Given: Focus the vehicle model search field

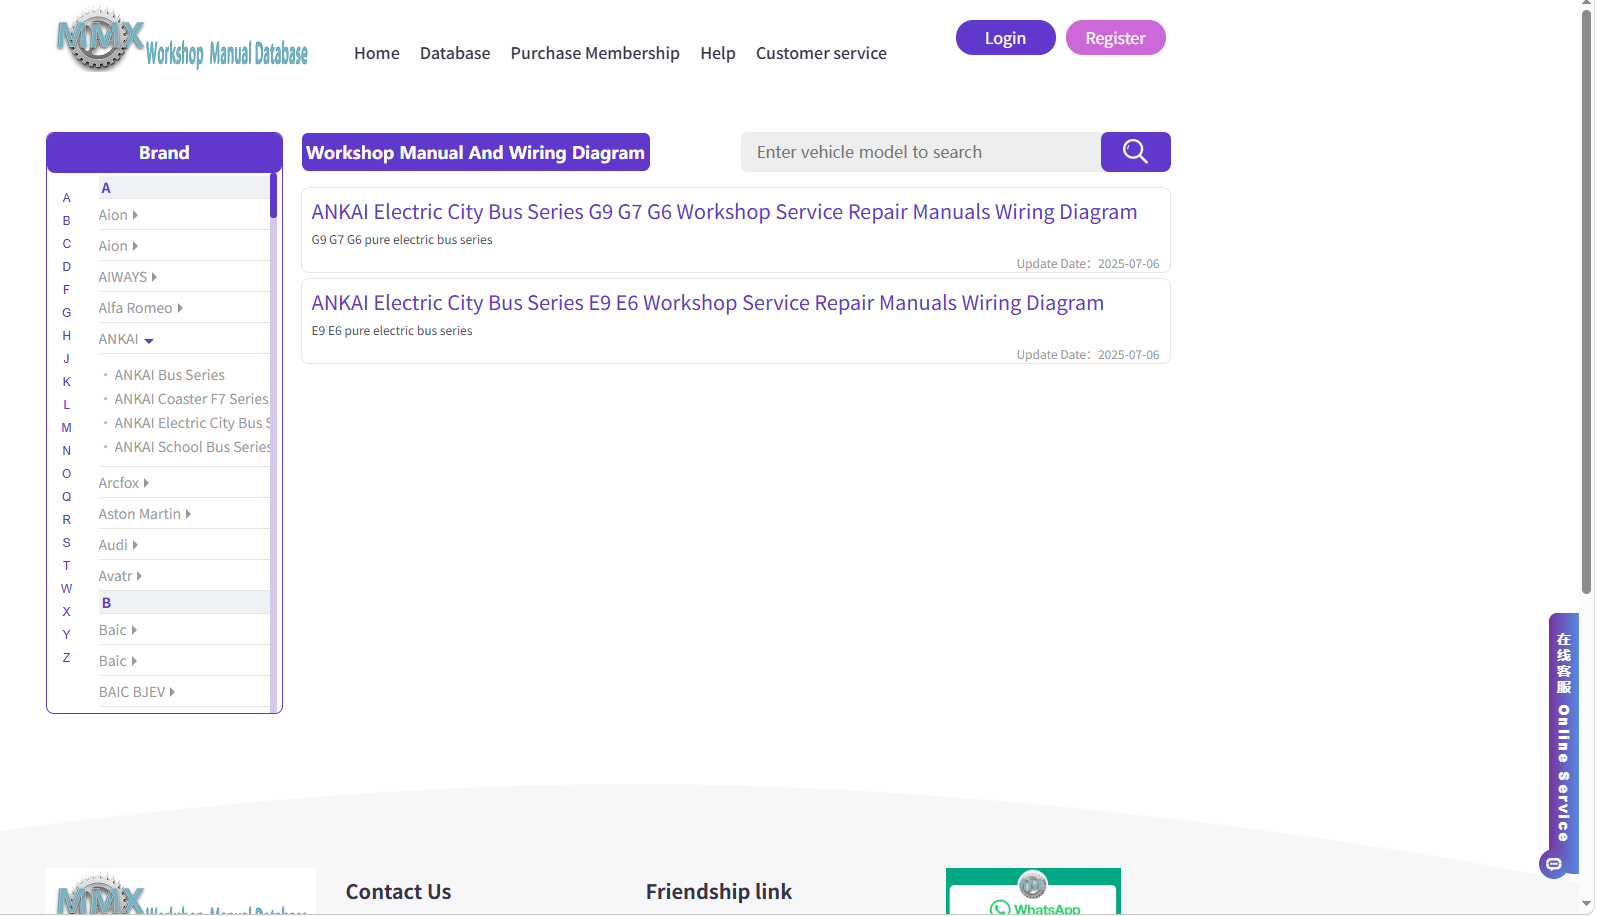Looking at the screenshot, I should [x=921, y=152].
